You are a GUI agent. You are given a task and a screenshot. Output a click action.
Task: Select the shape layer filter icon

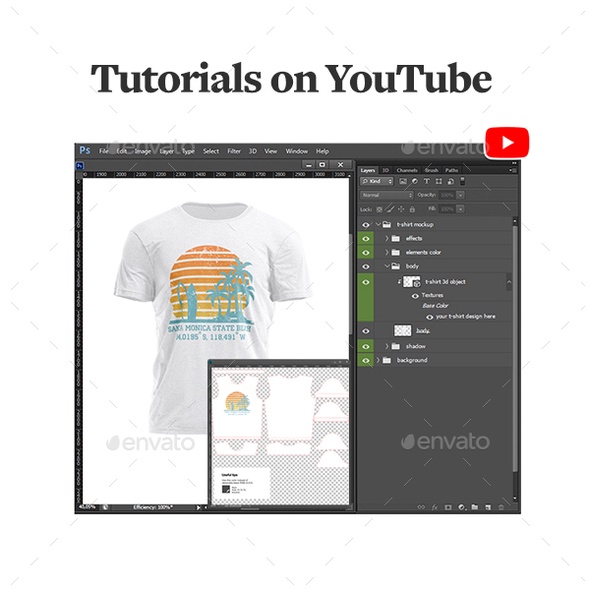pyautogui.click(x=439, y=181)
